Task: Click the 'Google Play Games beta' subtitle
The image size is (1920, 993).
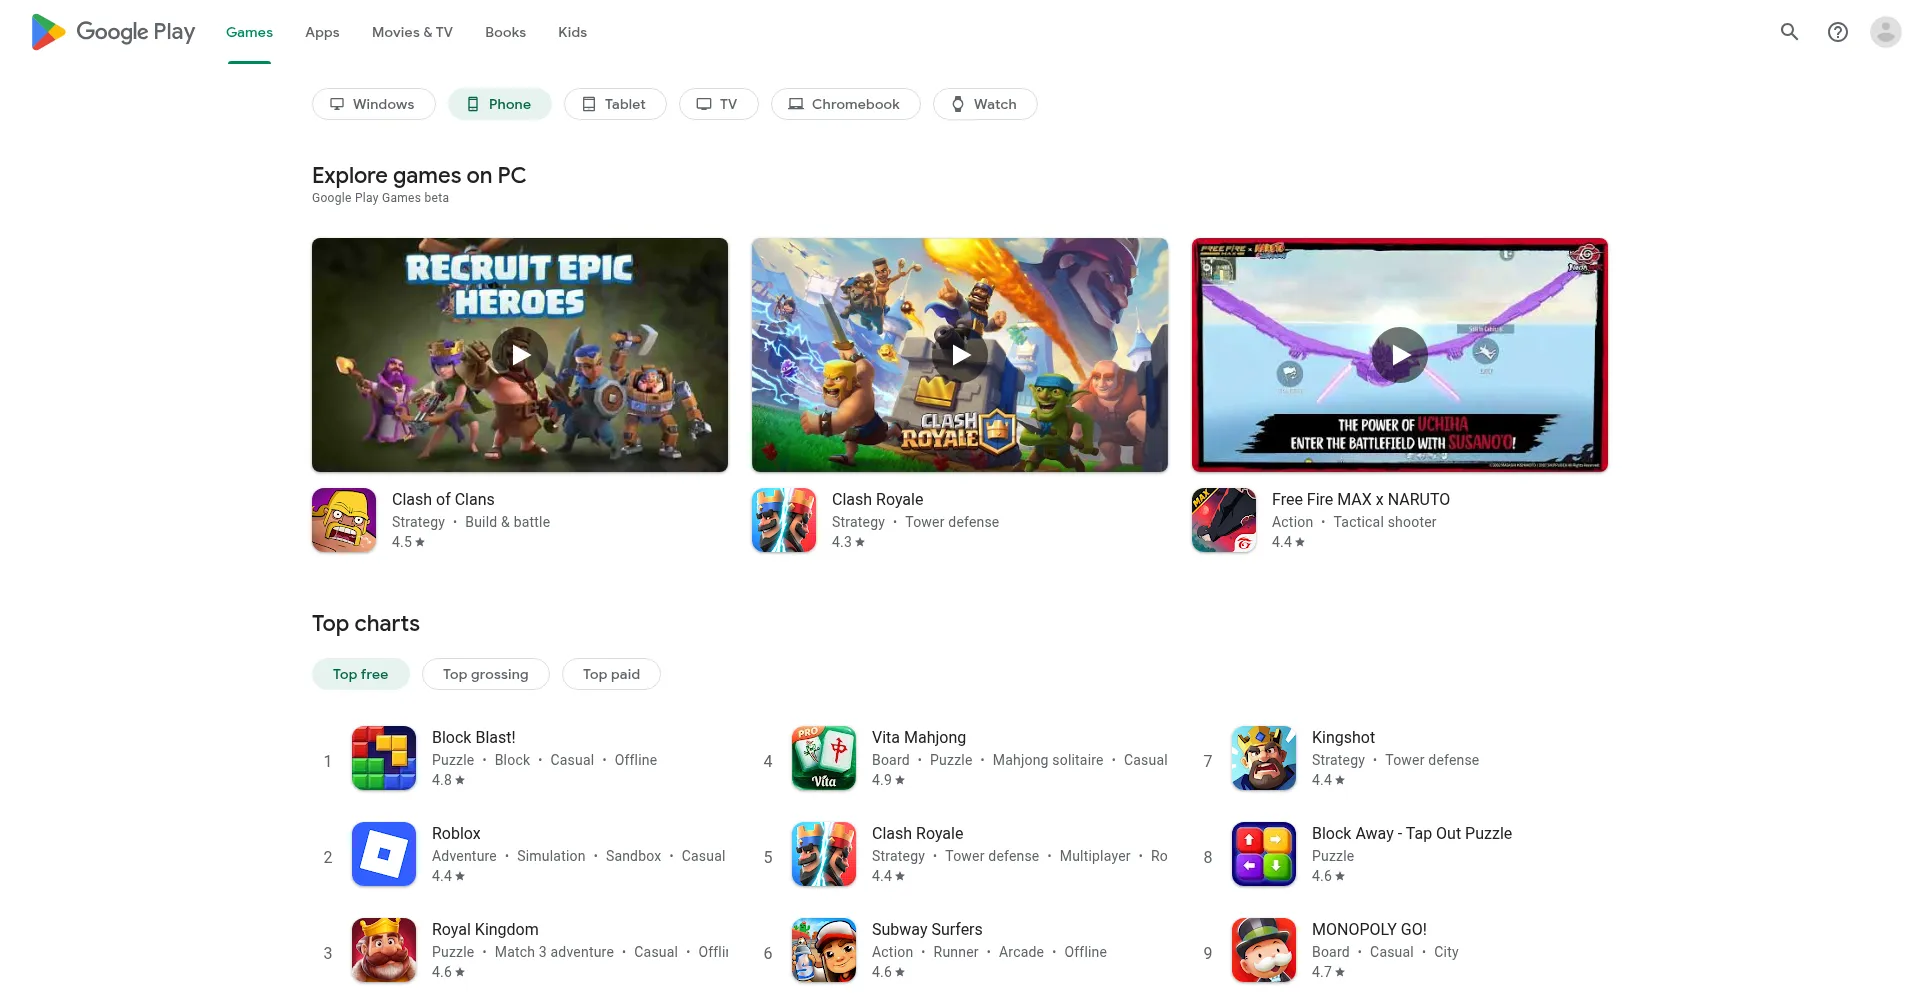Action: pos(380,198)
